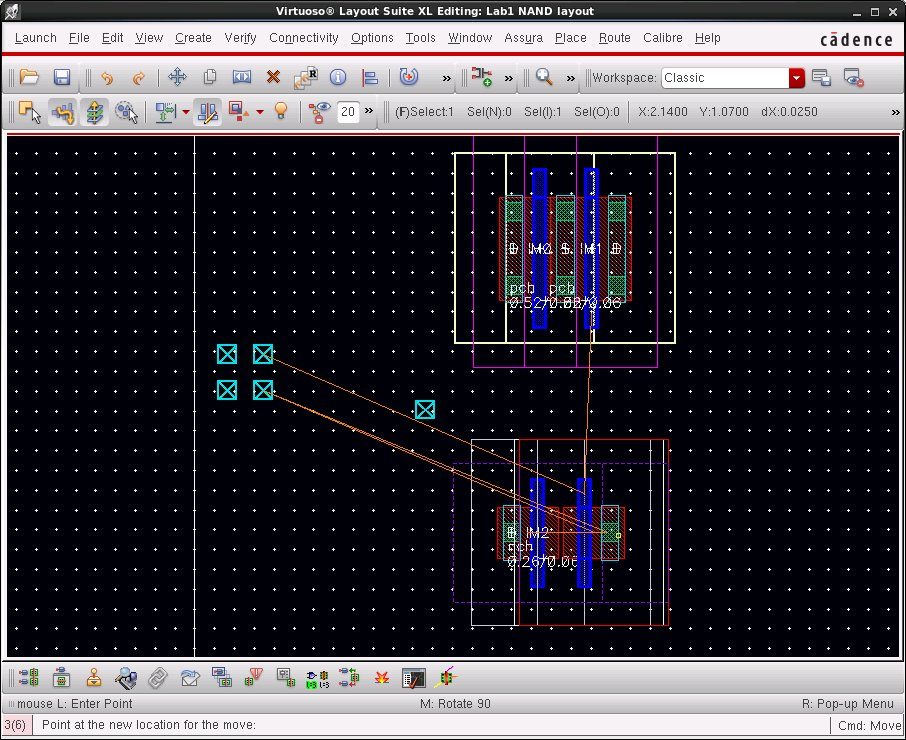The width and height of the screenshot is (906, 740).
Task: Open the View menu
Action: click(x=149, y=38)
